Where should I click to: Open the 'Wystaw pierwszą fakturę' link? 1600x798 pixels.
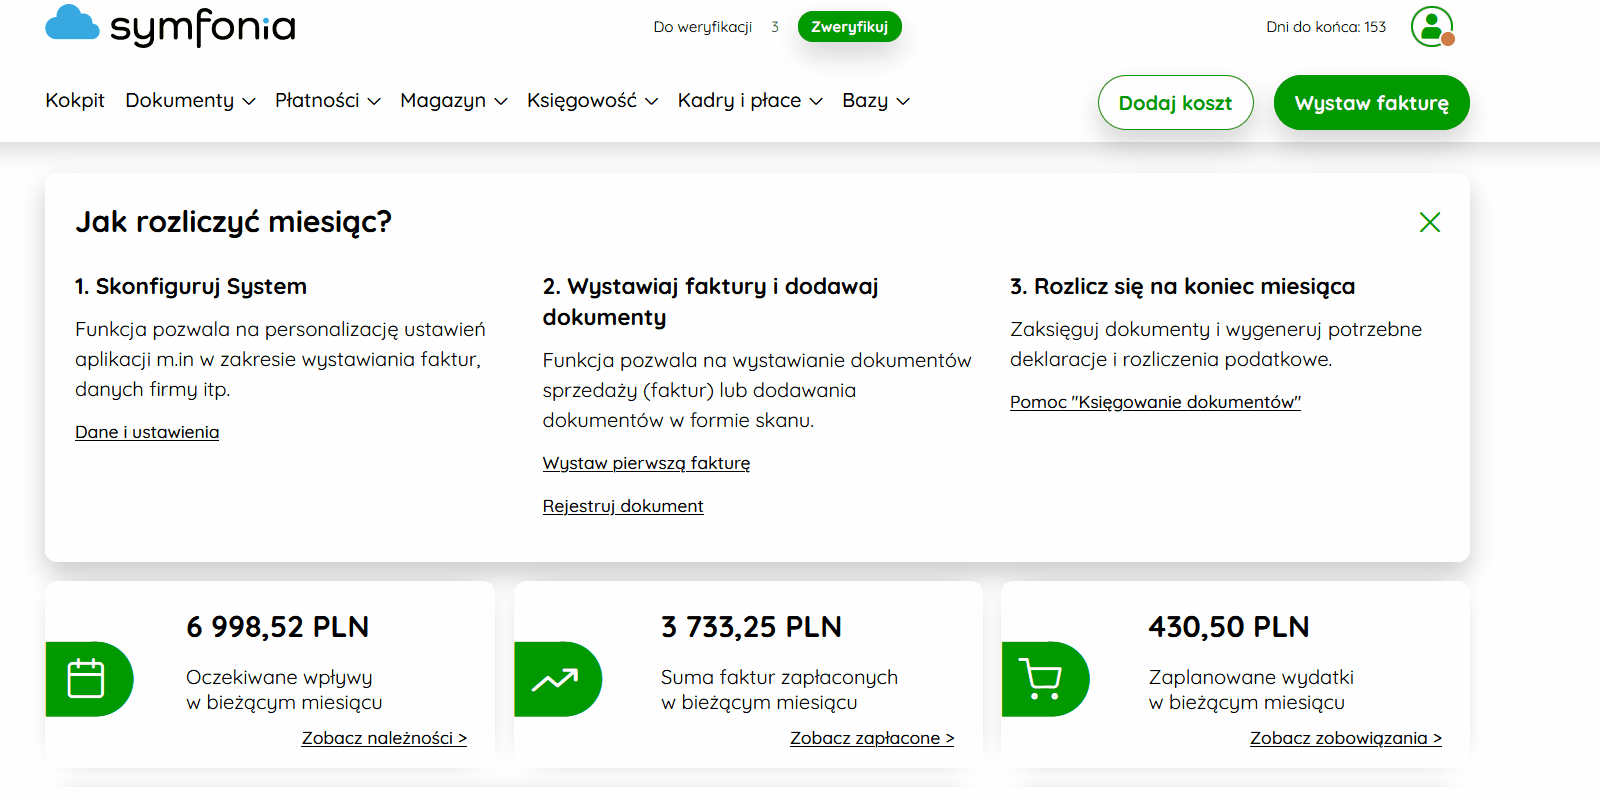click(x=646, y=463)
